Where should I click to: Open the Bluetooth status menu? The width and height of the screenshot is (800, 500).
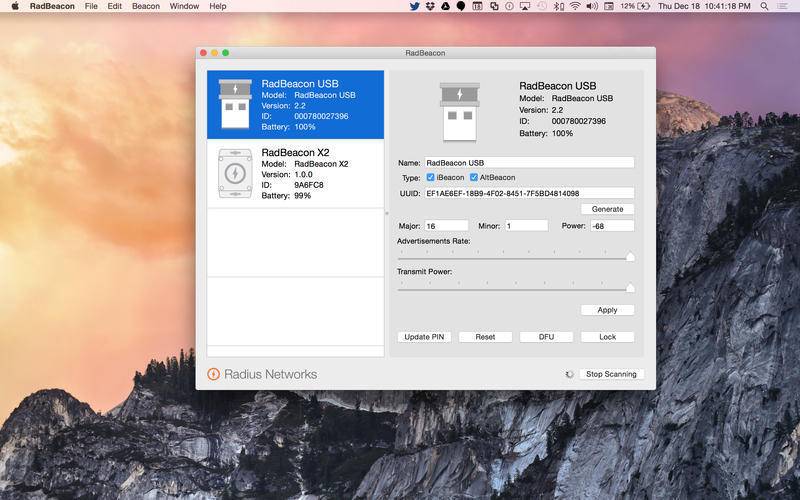559,6
